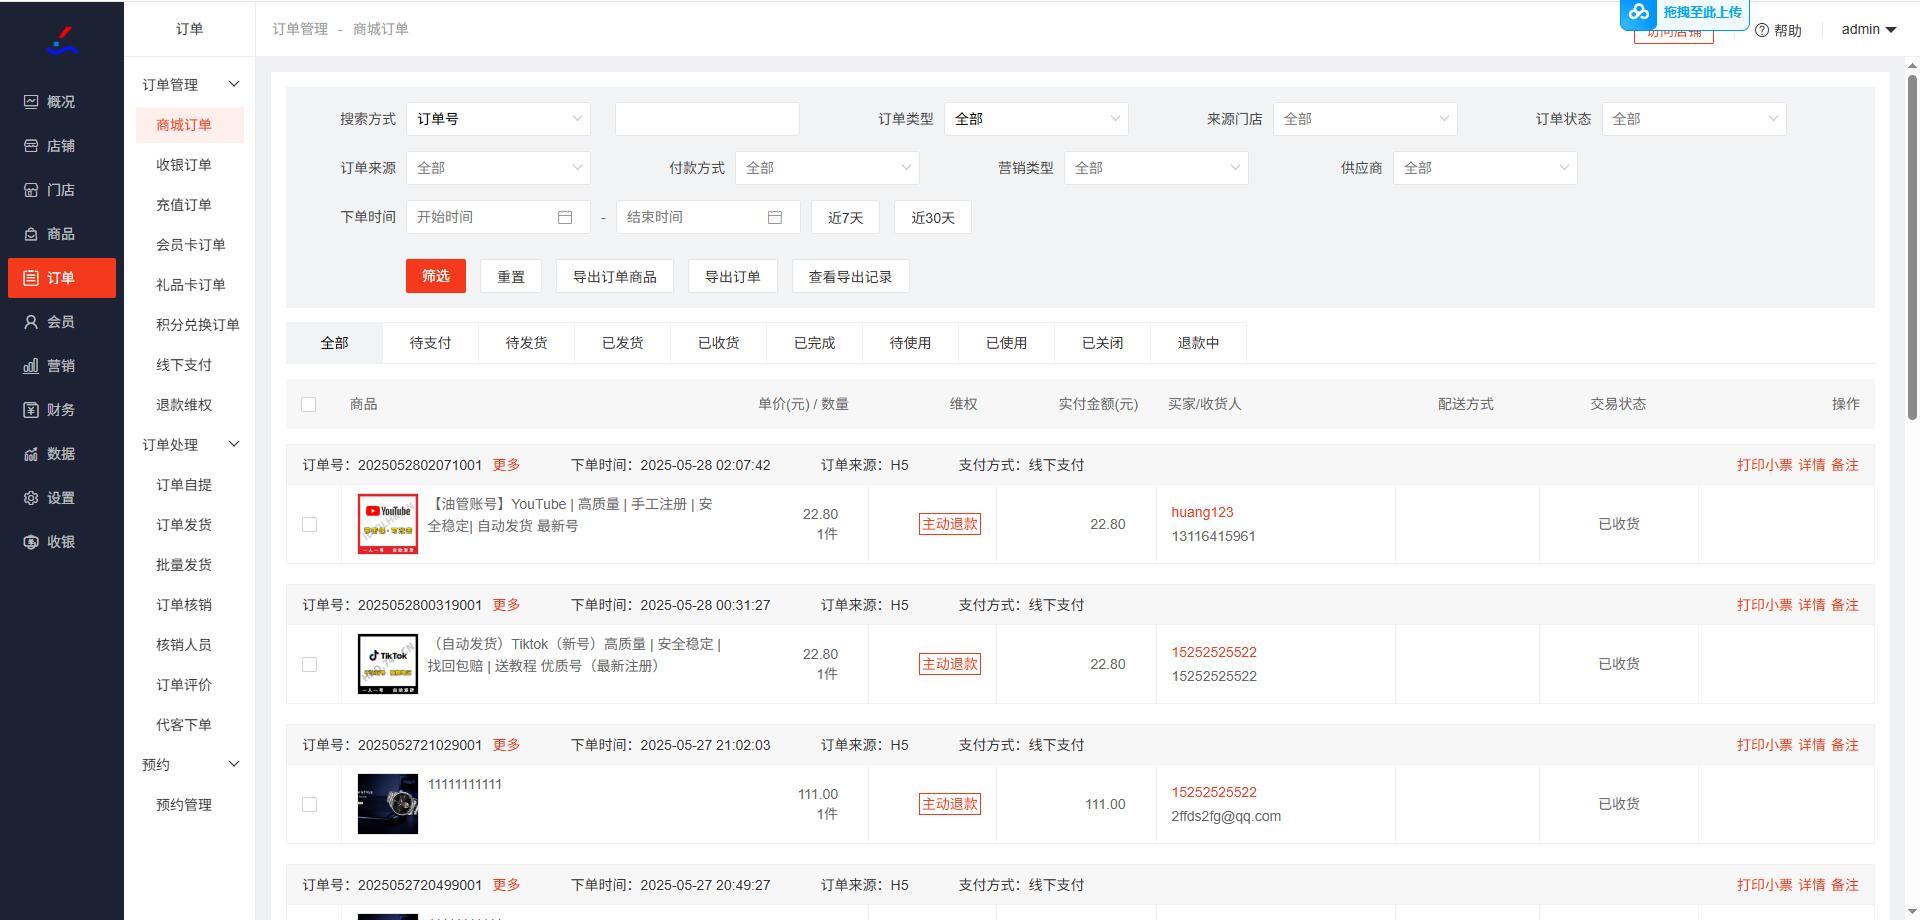The height and width of the screenshot is (920, 1920).
Task: Open the 付款方式 dropdown
Action: tap(827, 168)
